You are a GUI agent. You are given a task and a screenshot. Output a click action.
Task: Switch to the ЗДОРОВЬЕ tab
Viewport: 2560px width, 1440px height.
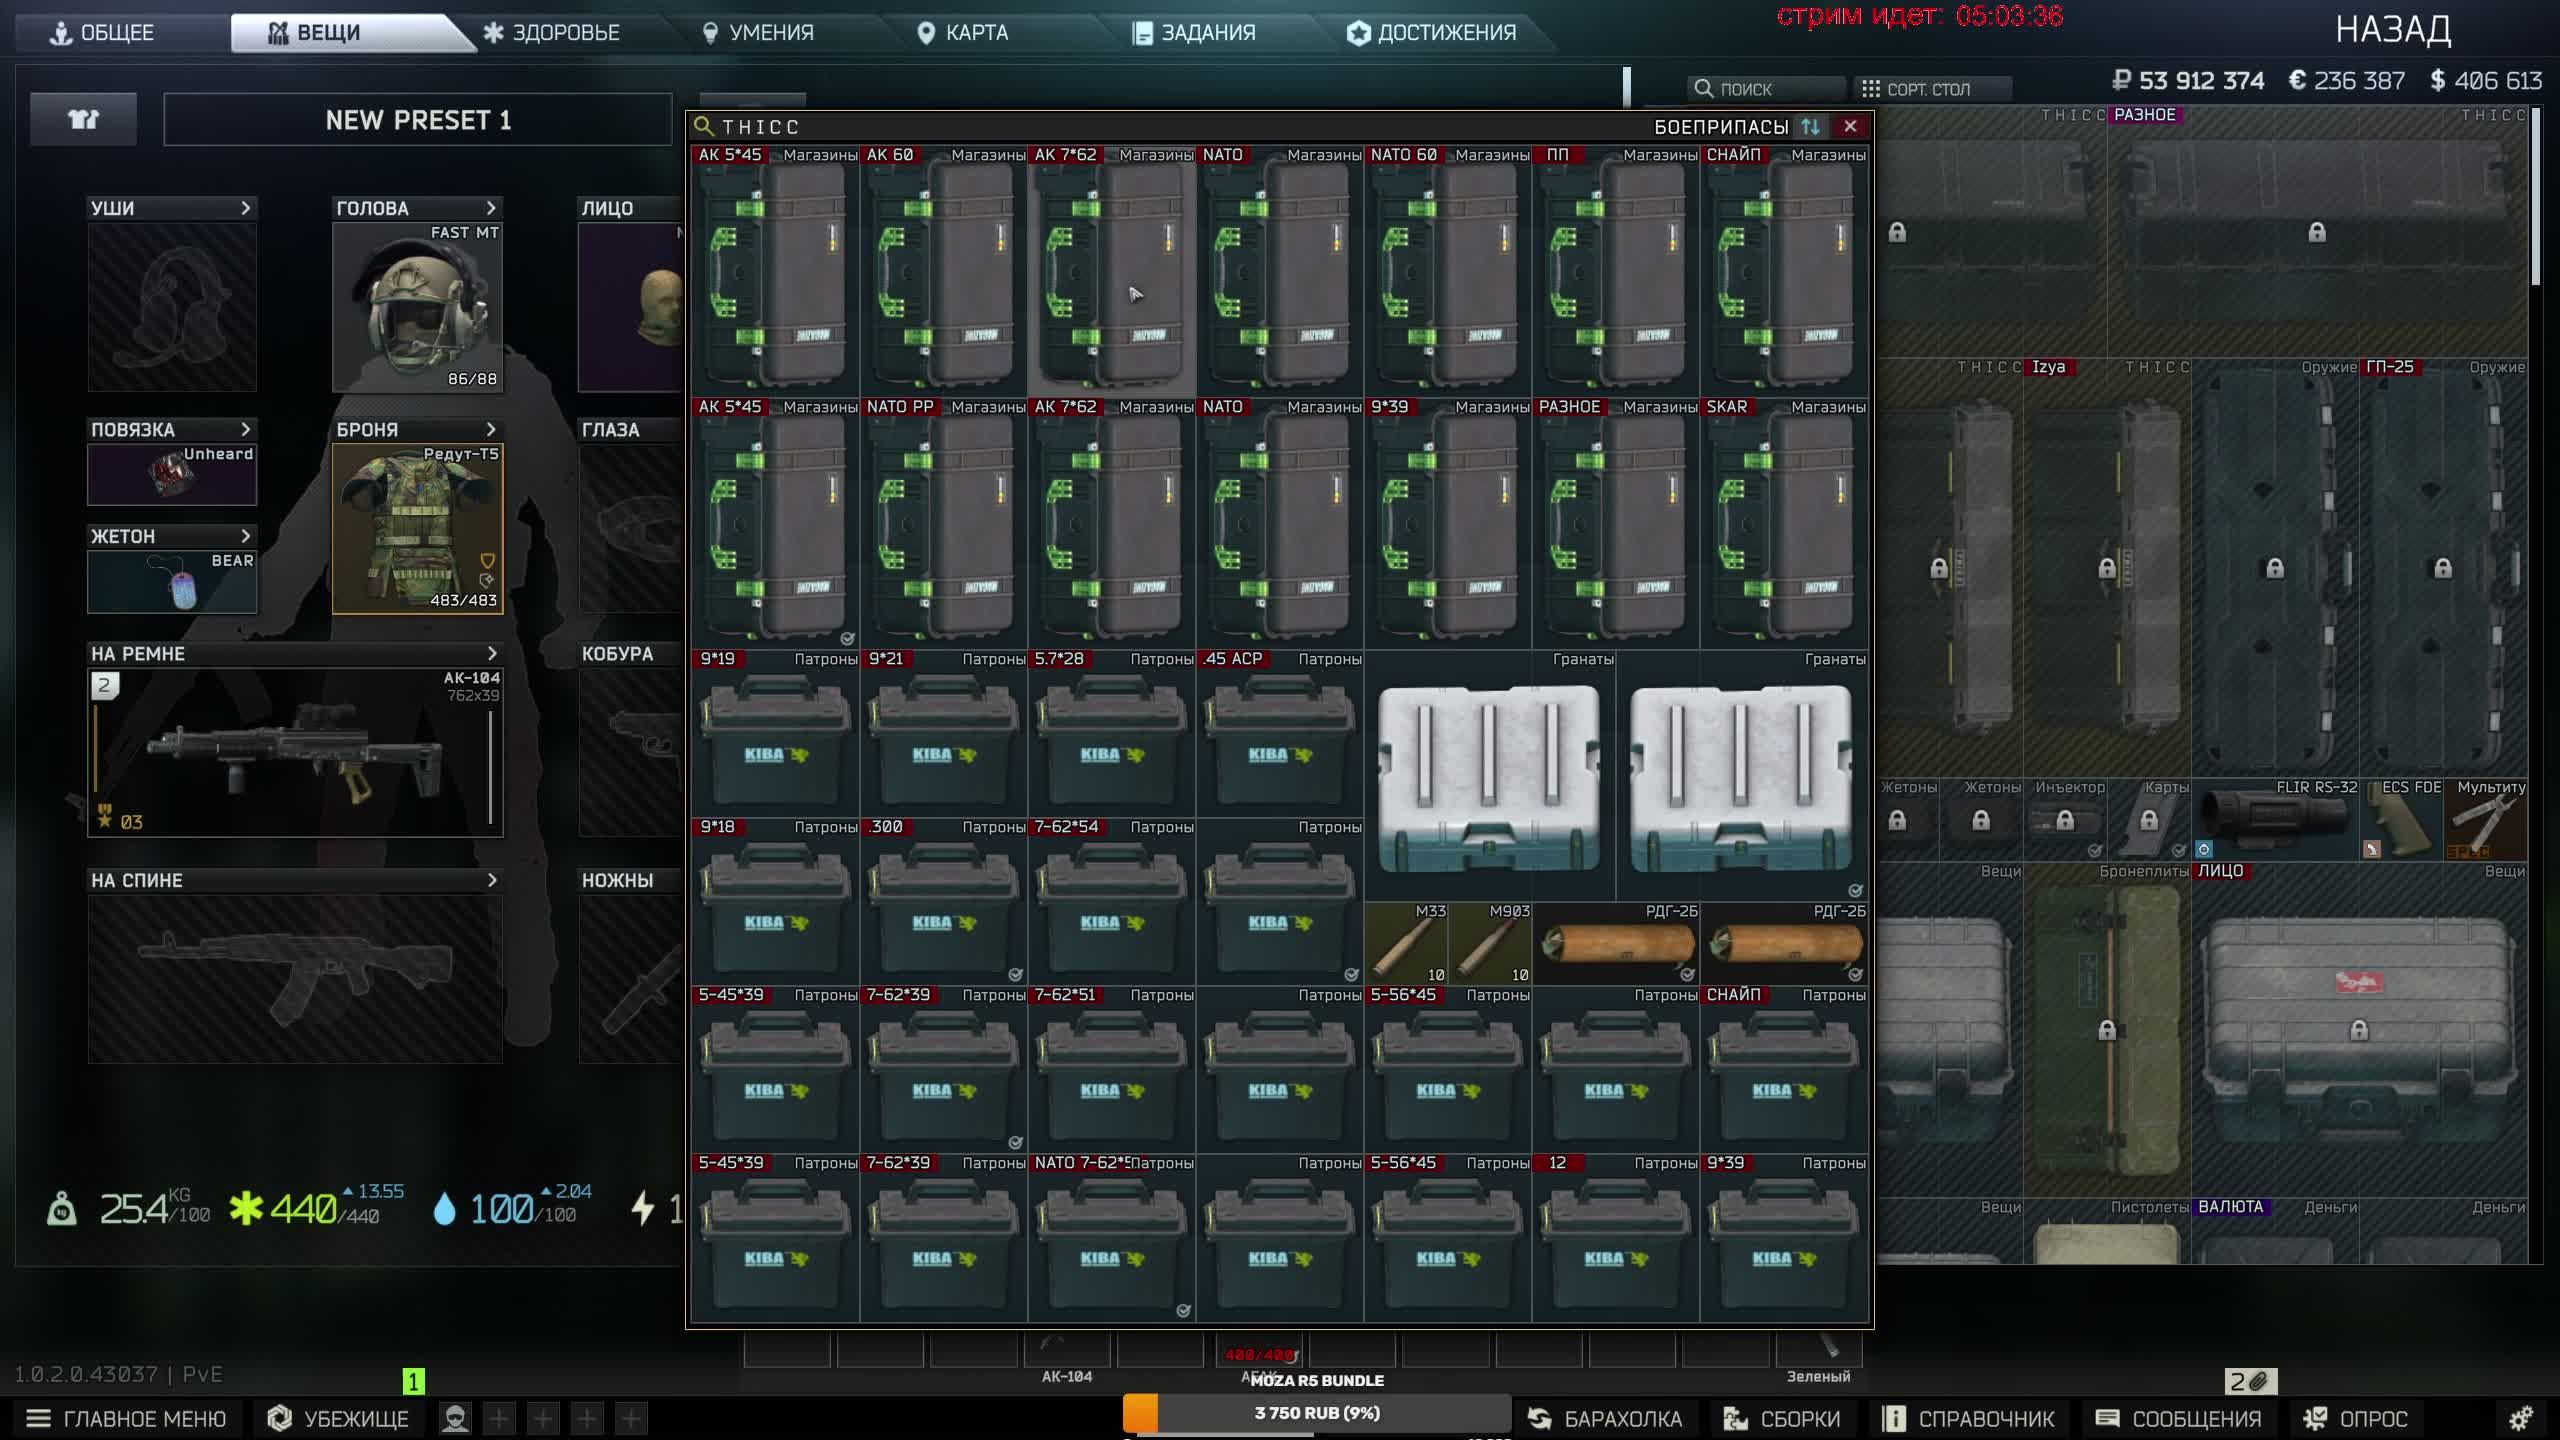551,32
